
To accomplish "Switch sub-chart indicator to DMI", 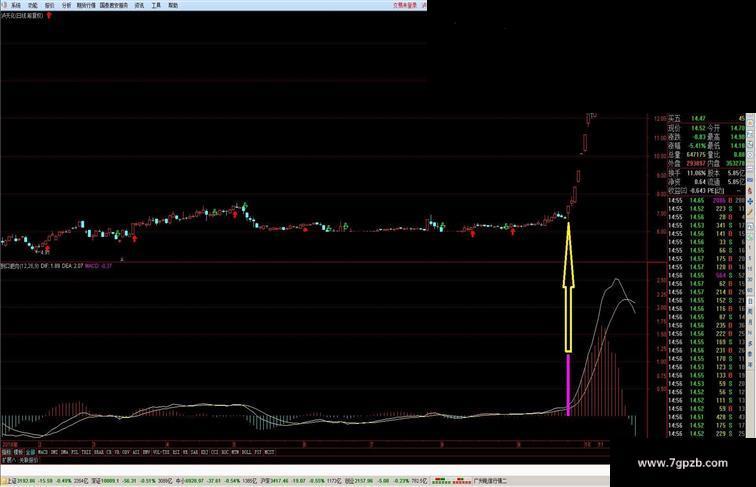I will point(54,452).
